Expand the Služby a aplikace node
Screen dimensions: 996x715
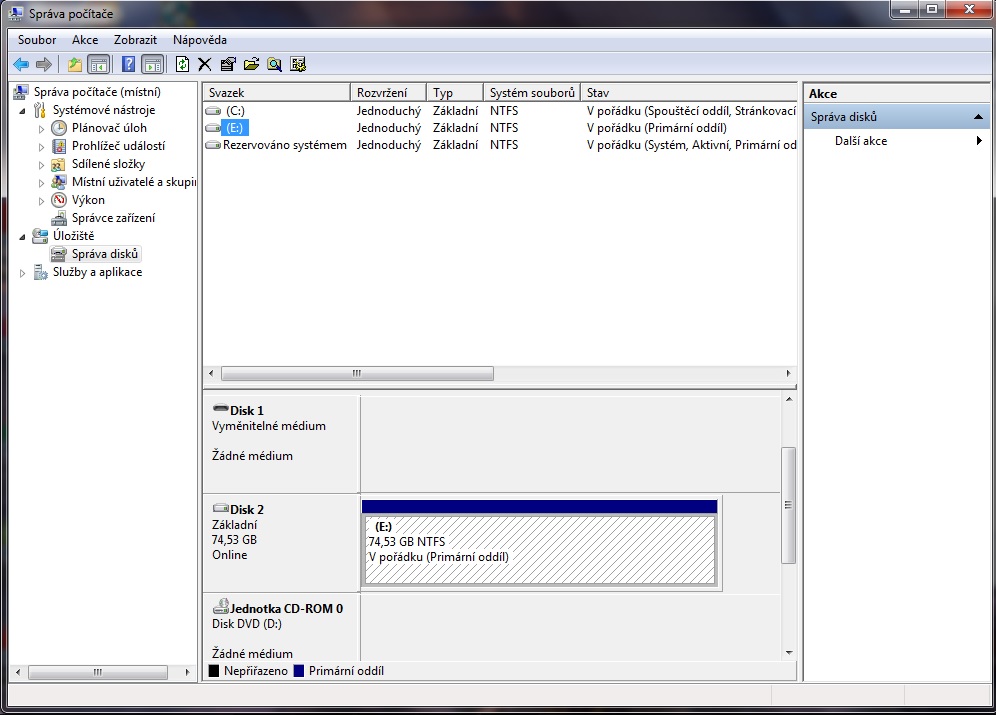(23, 273)
